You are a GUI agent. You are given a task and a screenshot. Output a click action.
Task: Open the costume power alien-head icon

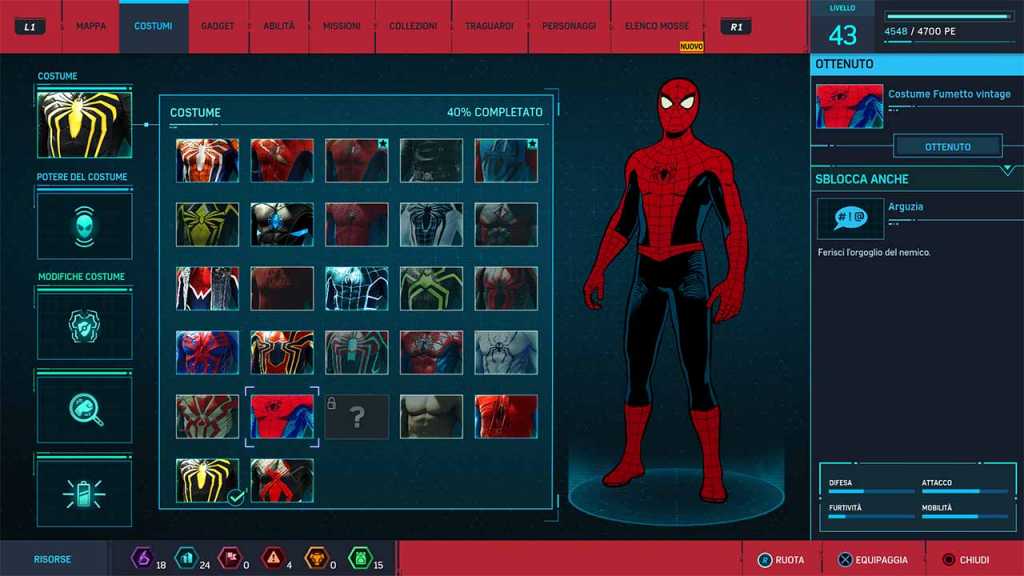84,226
